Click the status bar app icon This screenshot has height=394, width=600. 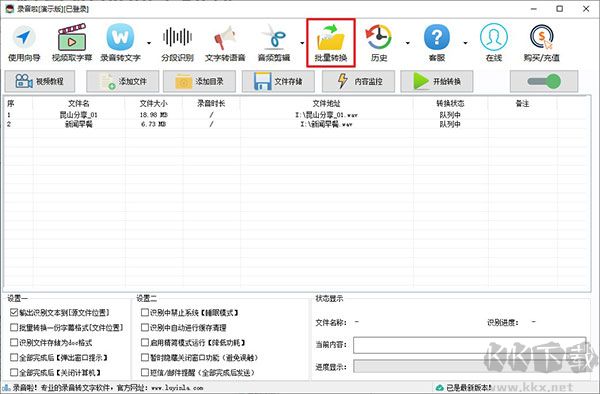point(6,388)
